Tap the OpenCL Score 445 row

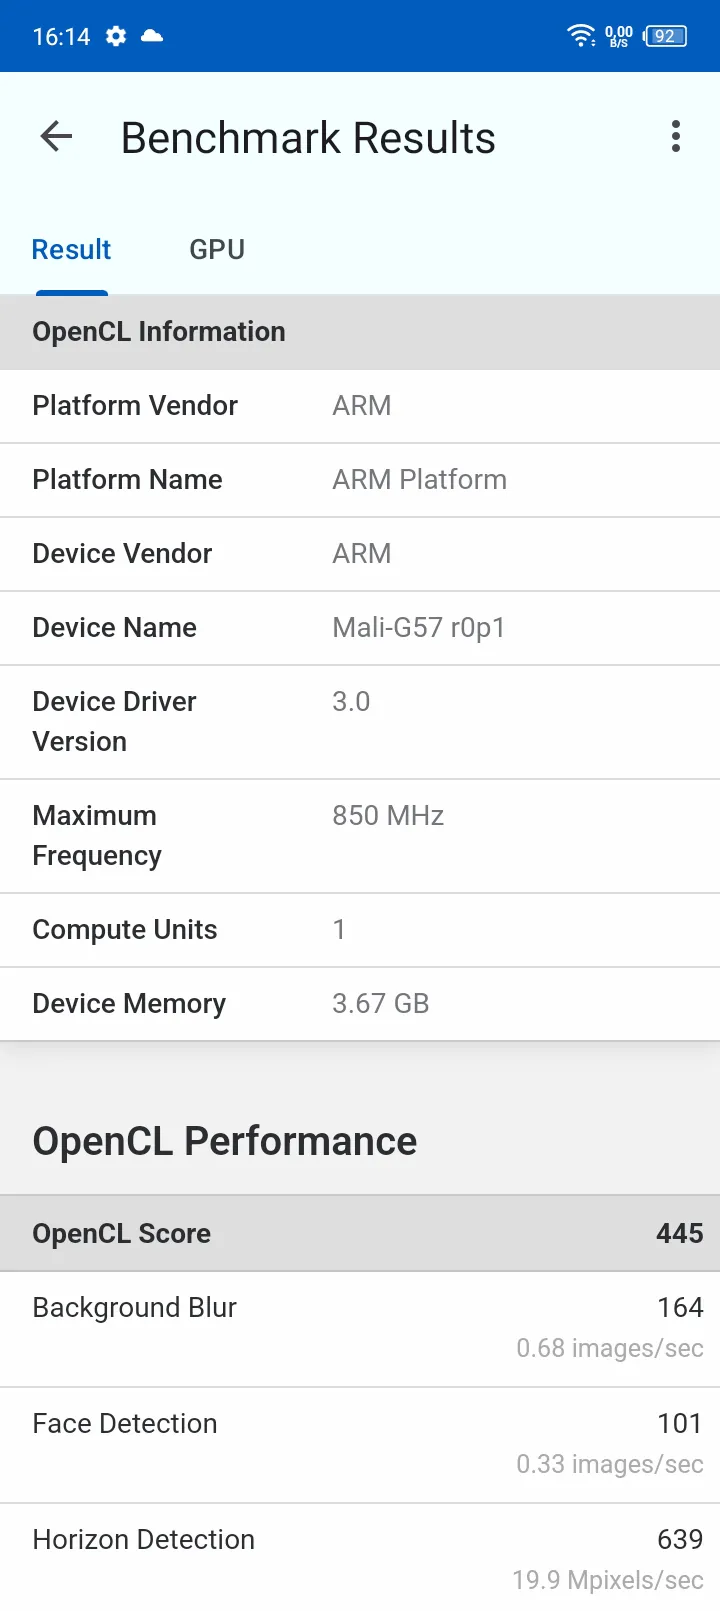click(x=360, y=1234)
